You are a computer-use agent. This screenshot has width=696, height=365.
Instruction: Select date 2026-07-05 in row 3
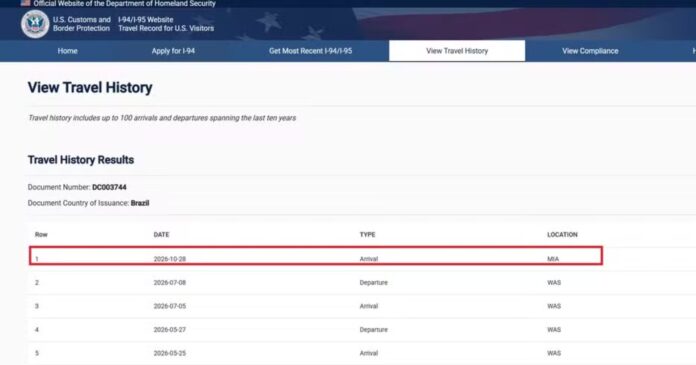click(170, 306)
